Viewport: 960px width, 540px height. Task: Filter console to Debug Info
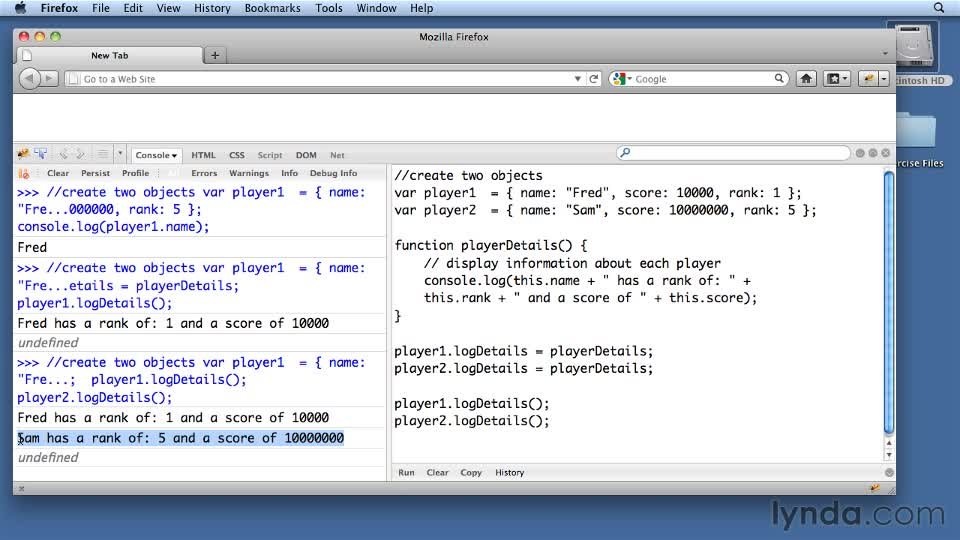click(333, 173)
